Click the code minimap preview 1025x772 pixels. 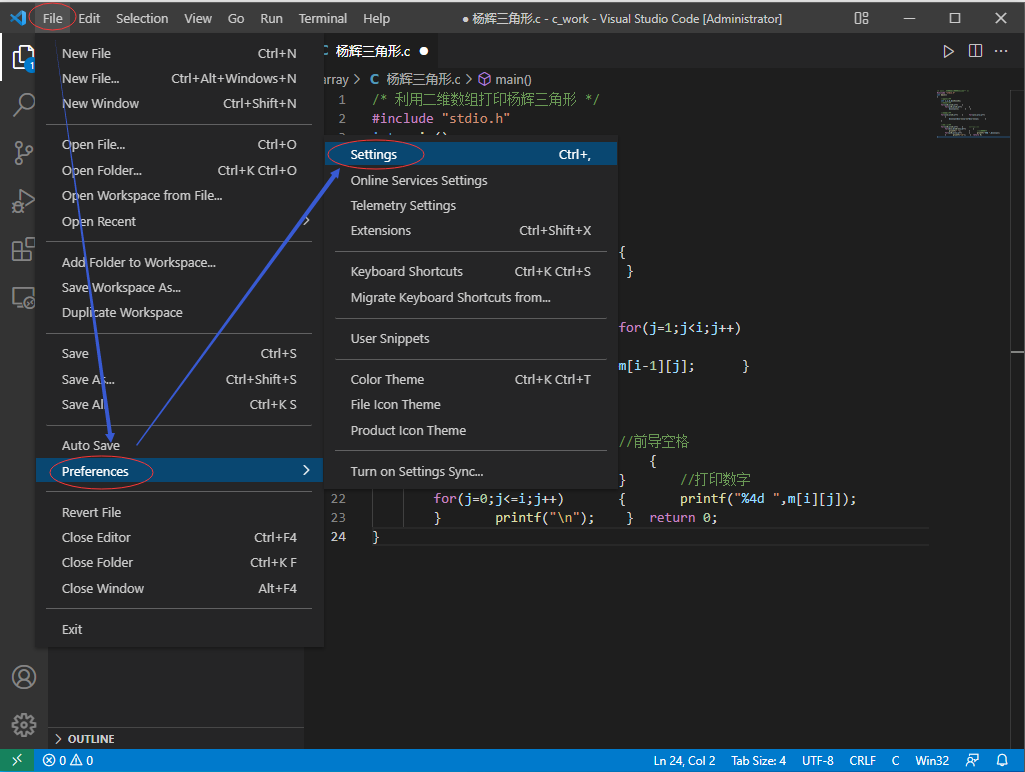(x=971, y=114)
